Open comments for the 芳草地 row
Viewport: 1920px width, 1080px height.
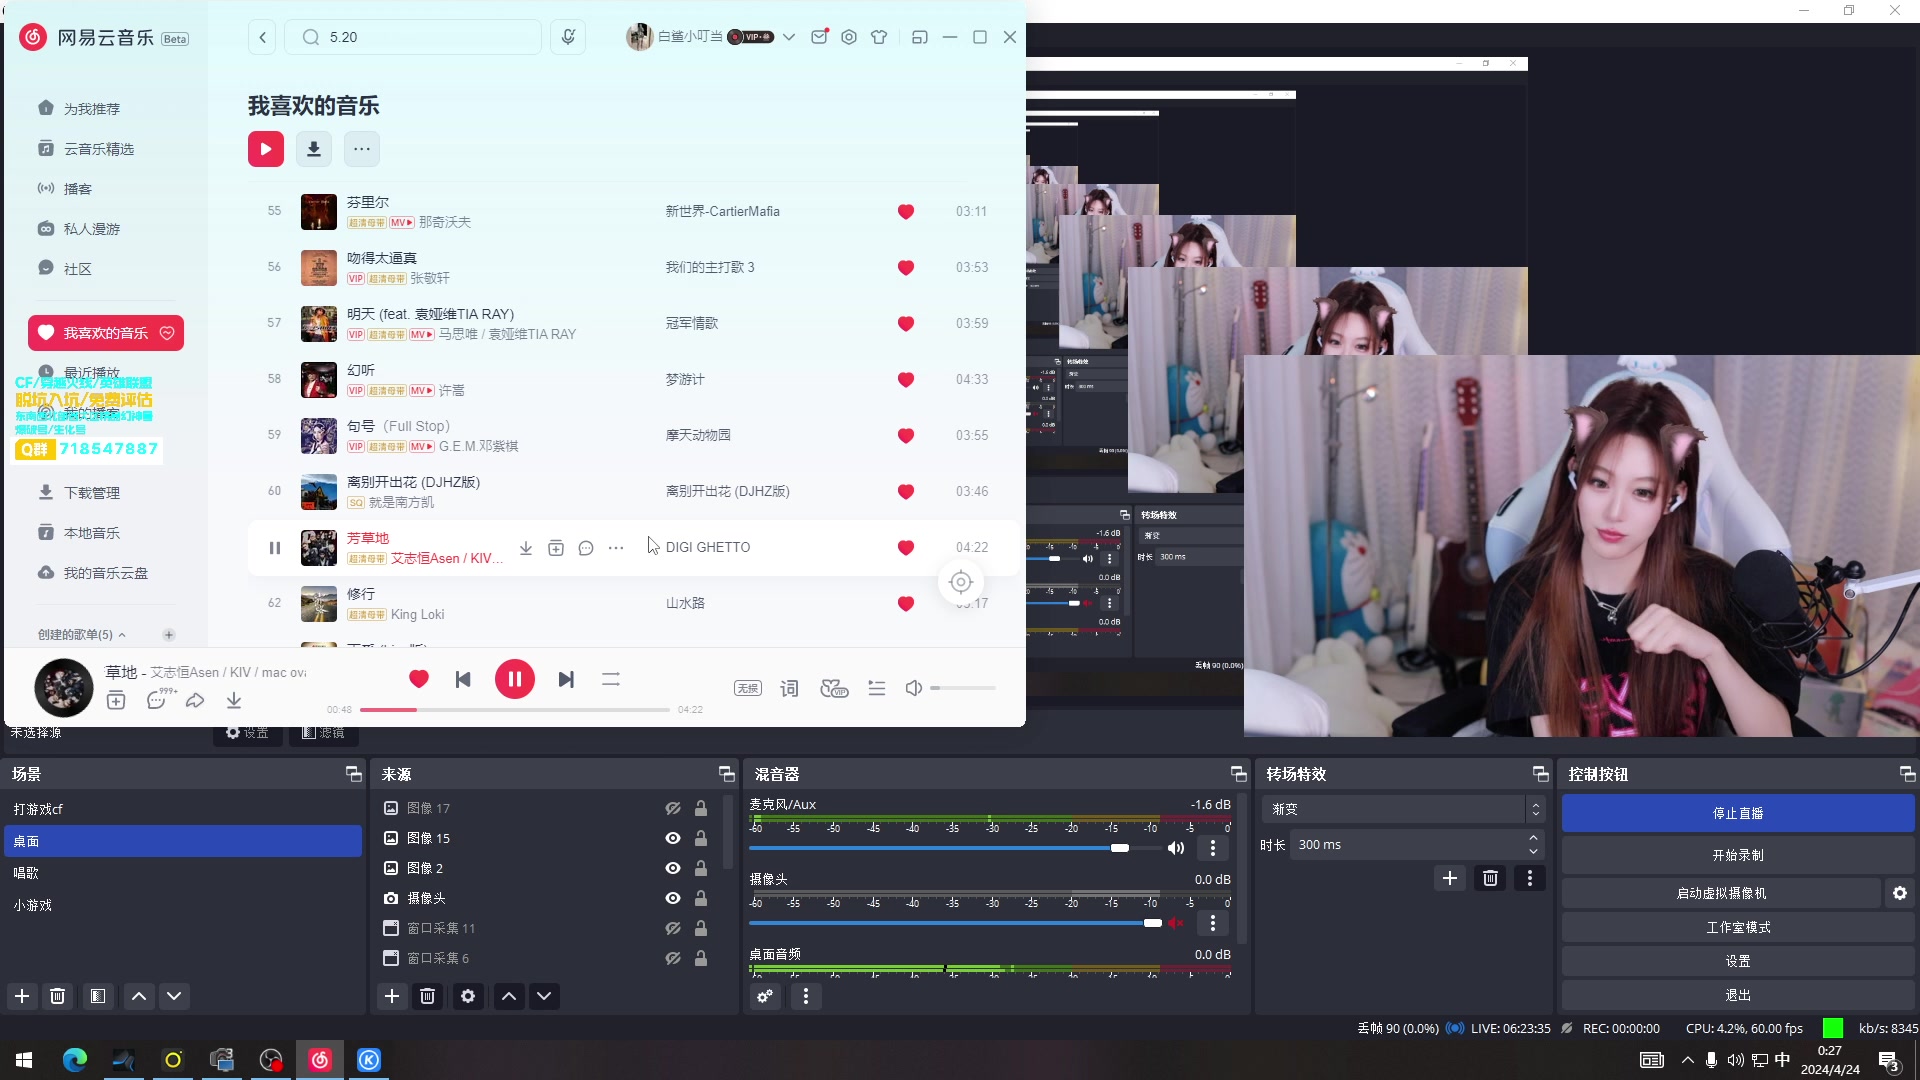pyautogui.click(x=586, y=548)
